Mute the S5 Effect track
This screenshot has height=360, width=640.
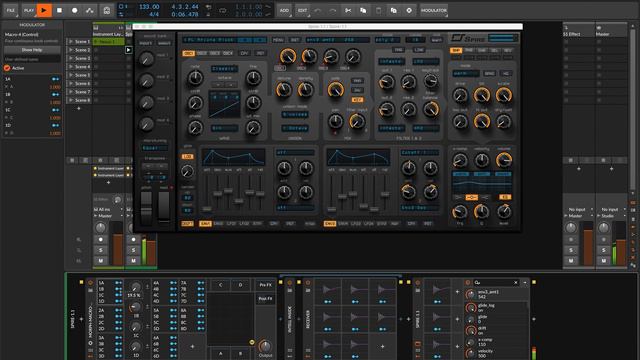click(571, 260)
